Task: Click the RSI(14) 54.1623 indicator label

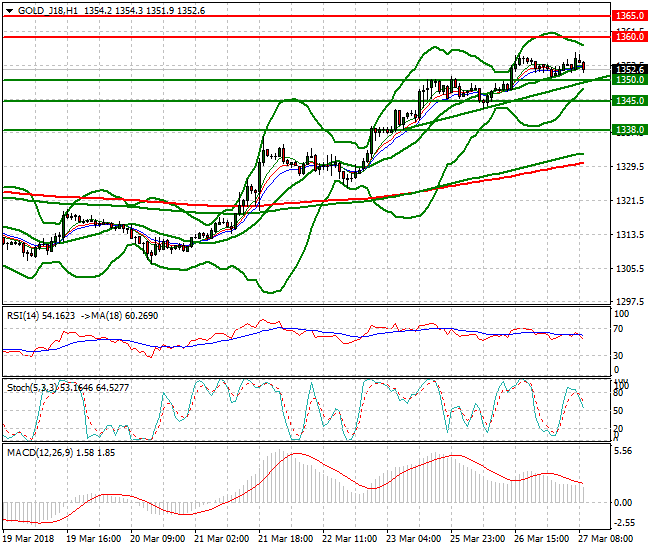Action: click(41, 316)
